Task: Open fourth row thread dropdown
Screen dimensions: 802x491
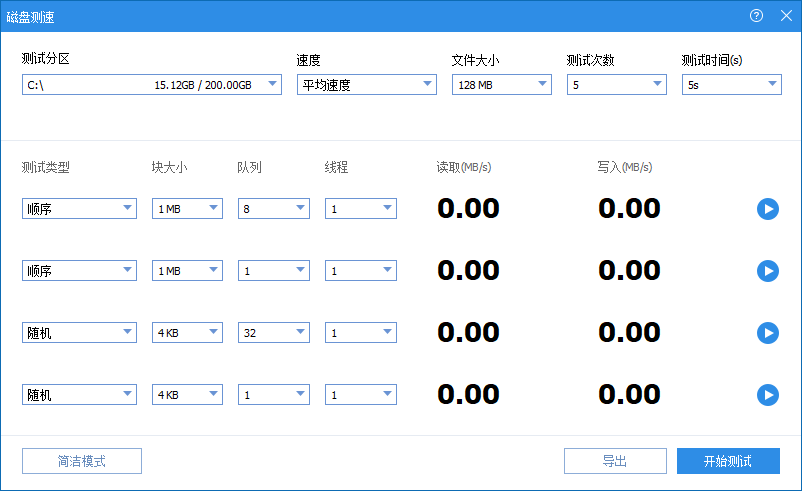Action: click(x=361, y=394)
